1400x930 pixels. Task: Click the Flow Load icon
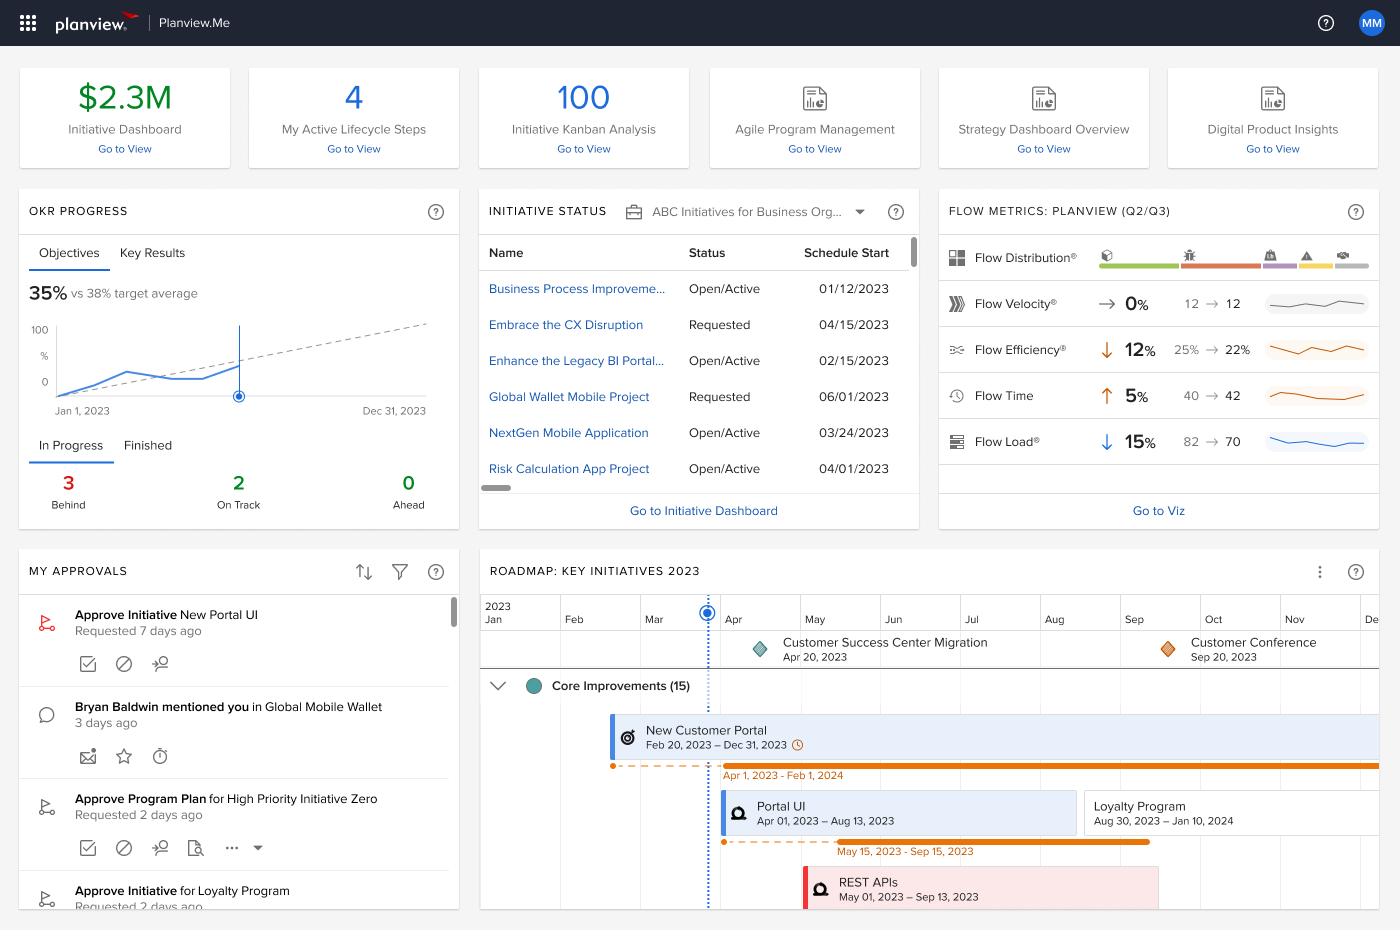[957, 442]
